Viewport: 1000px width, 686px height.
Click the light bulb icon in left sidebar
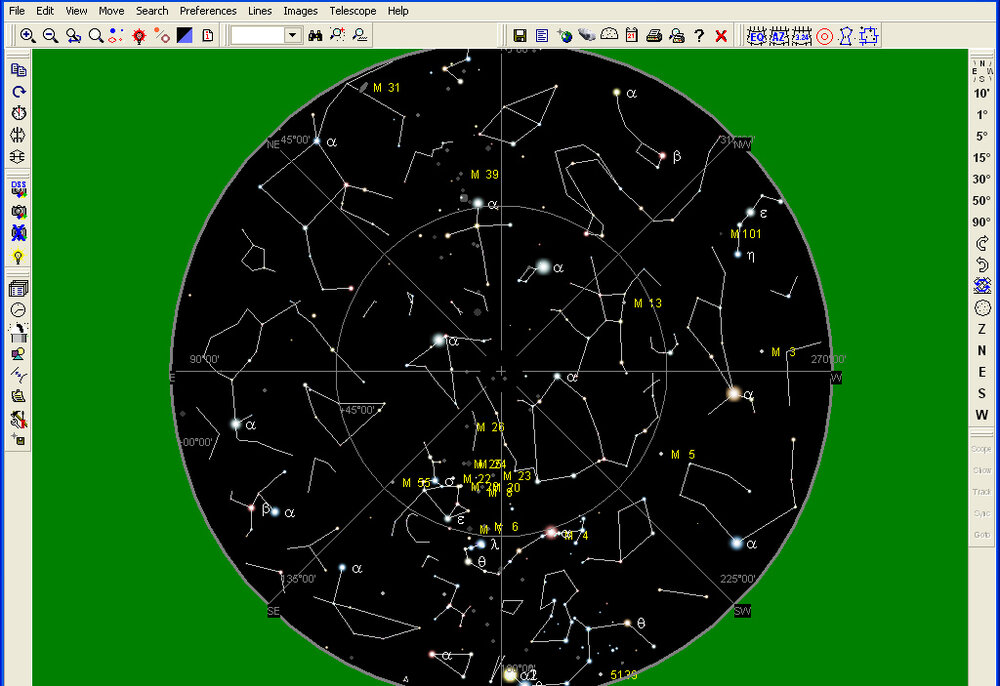(x=18, y=256)
